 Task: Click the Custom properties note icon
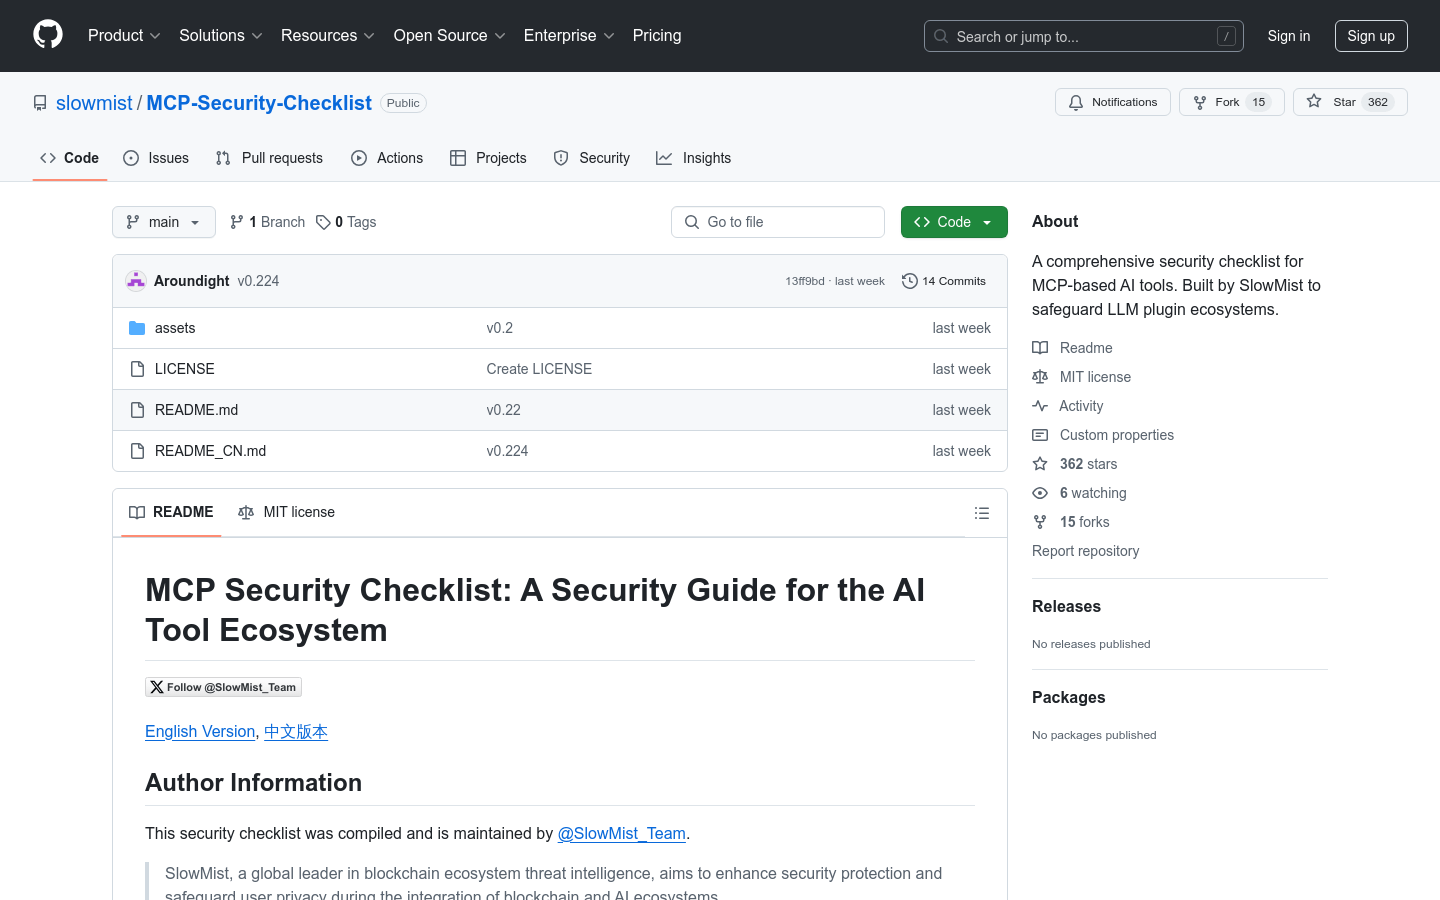[x=1040, y=435]
